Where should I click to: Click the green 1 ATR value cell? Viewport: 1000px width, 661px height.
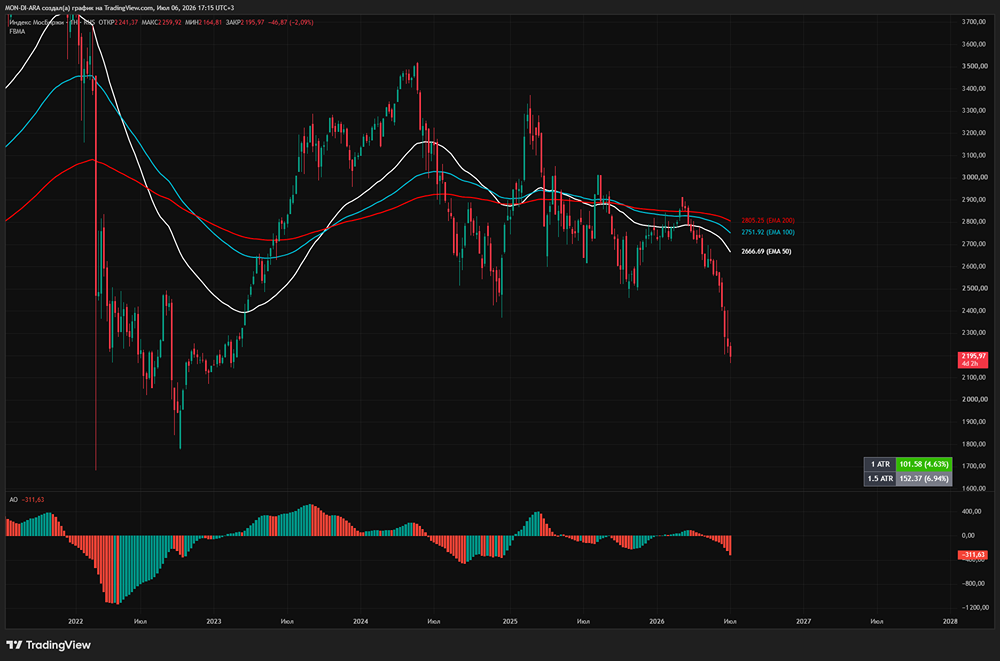(924, 464)
